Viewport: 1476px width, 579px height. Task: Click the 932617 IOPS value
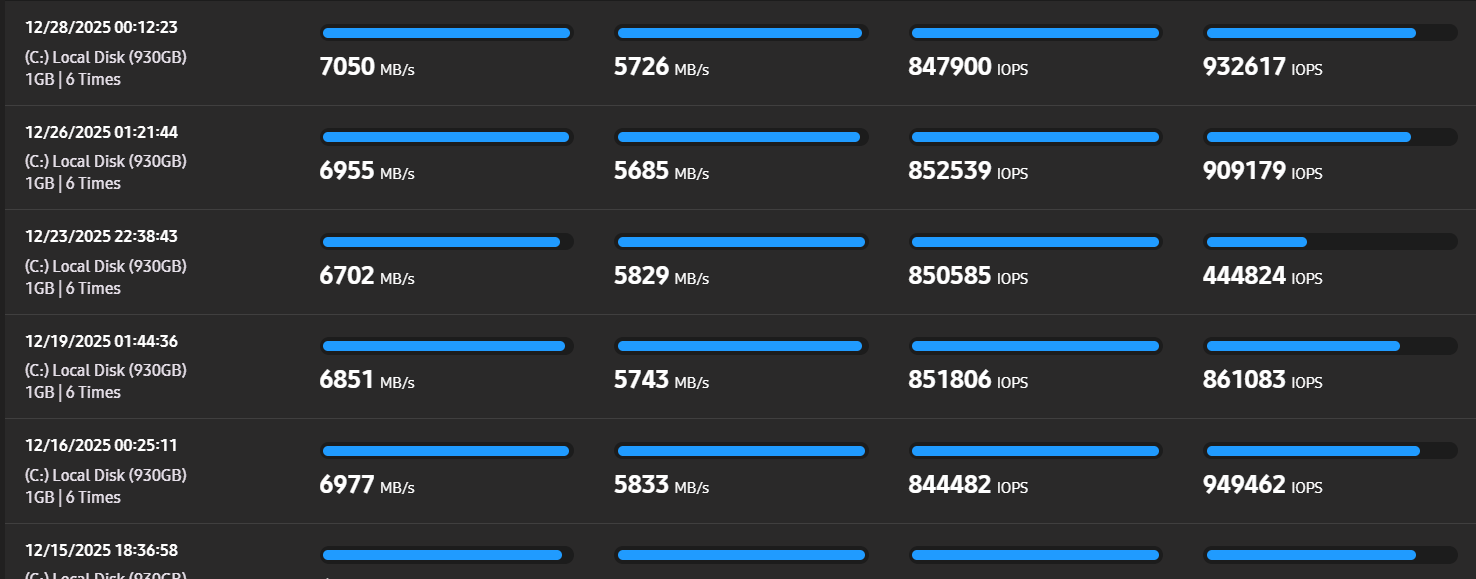point(1262,68)
